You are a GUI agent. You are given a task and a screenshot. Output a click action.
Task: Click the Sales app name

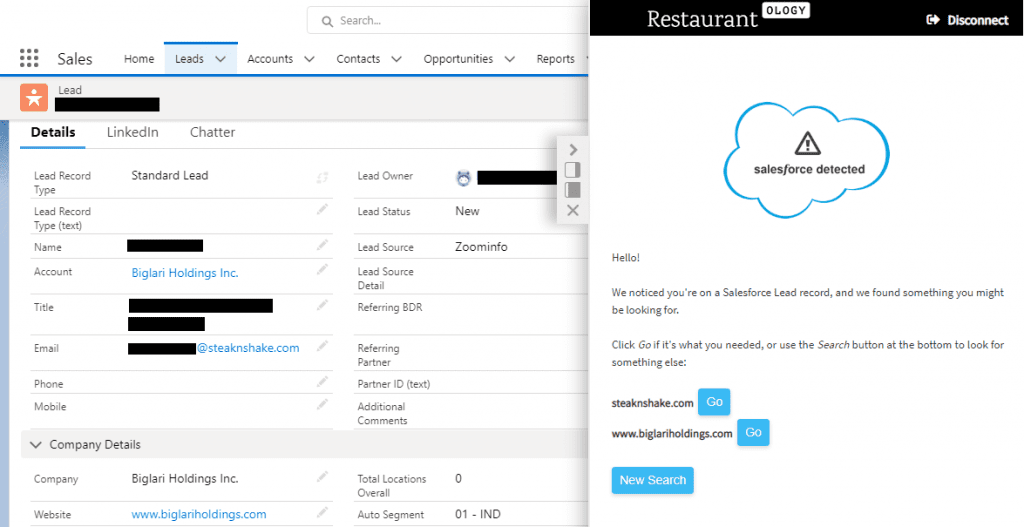74,59
